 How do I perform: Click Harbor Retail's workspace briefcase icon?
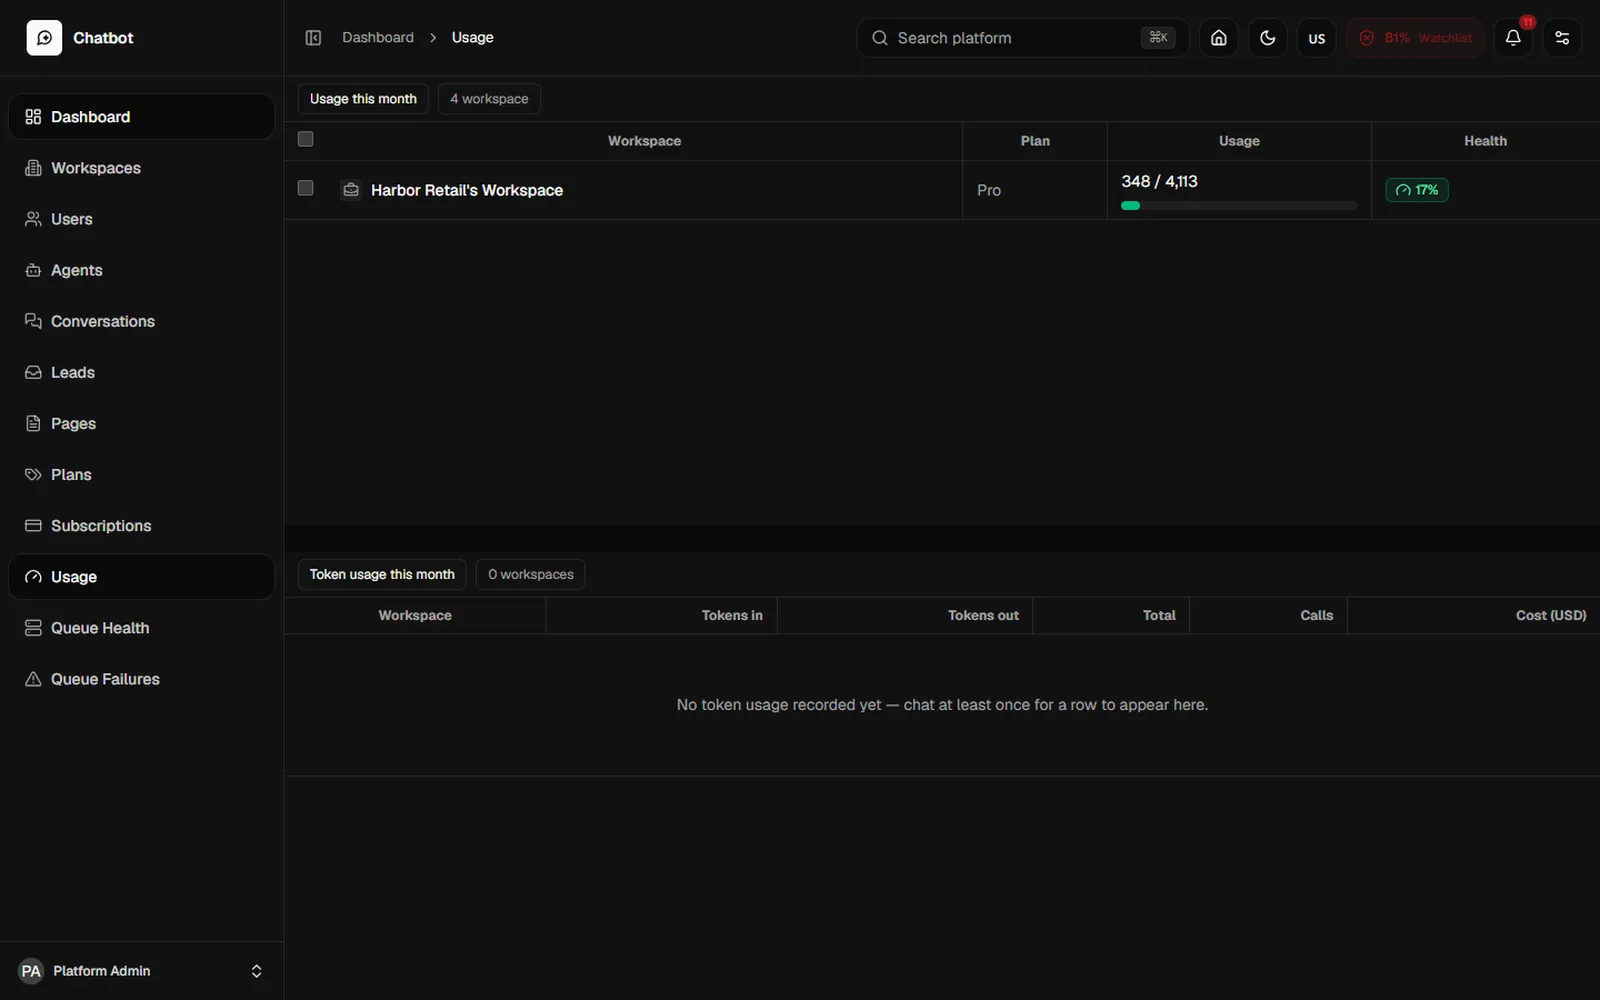coord(351,189)
